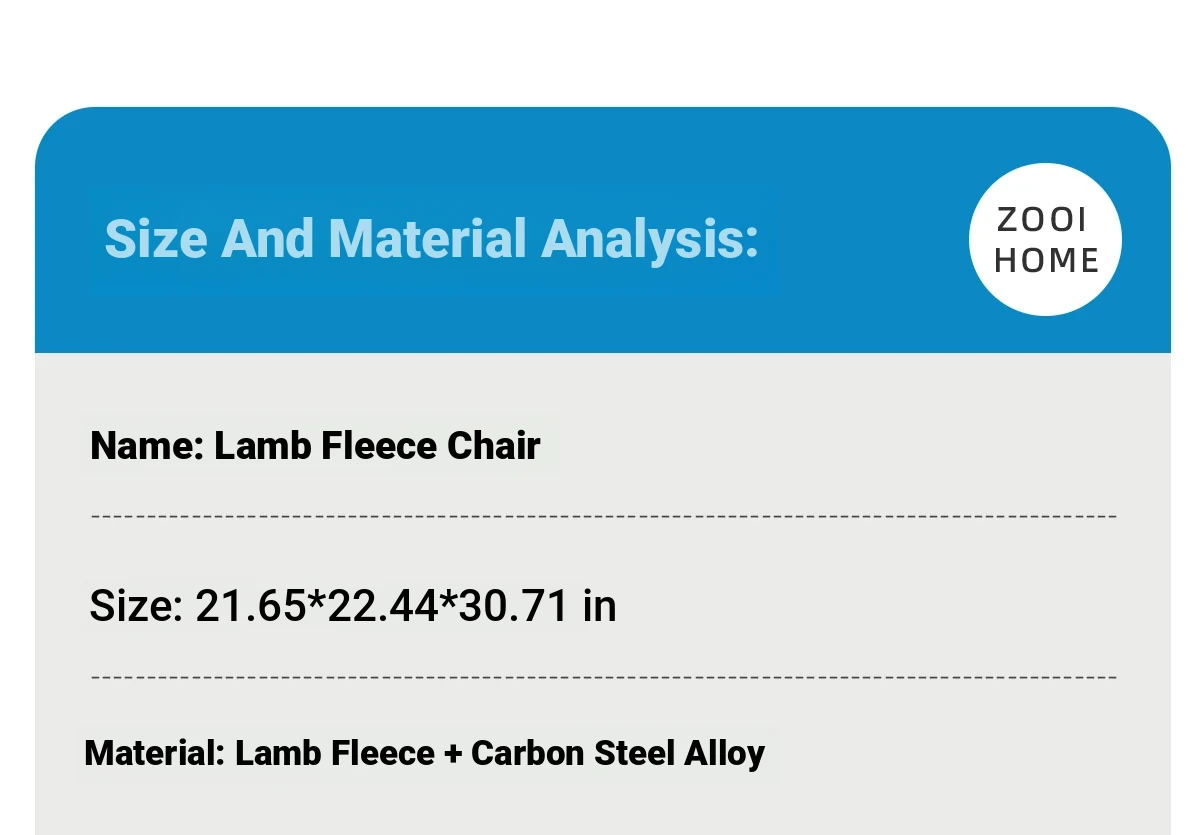This screenshot has width=1200, height=835.
Task: Click the dashed divider below the Name row
Action: pyautogui.click(x=603, y=516)
